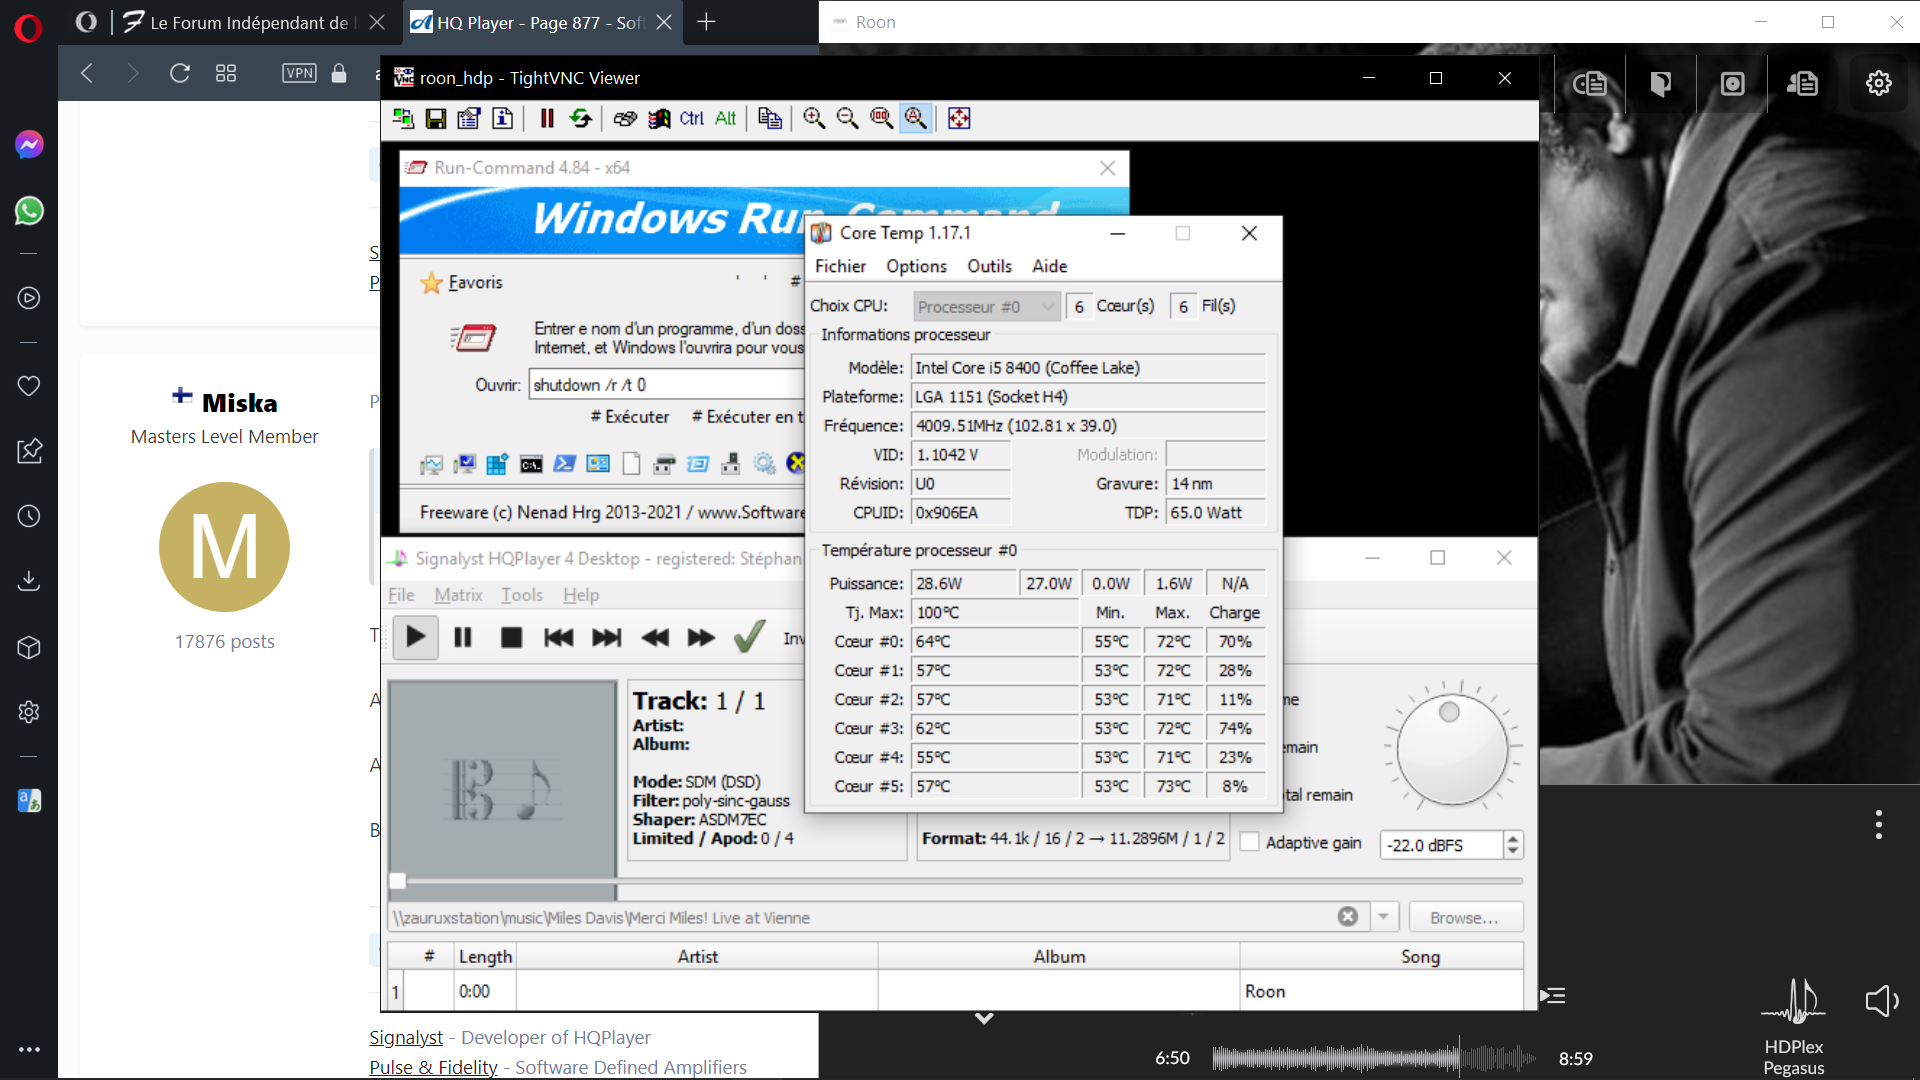Open Favoris in Run-Command window
Viewport: 1920px width, 1080px height.
[x=462, y=283]
